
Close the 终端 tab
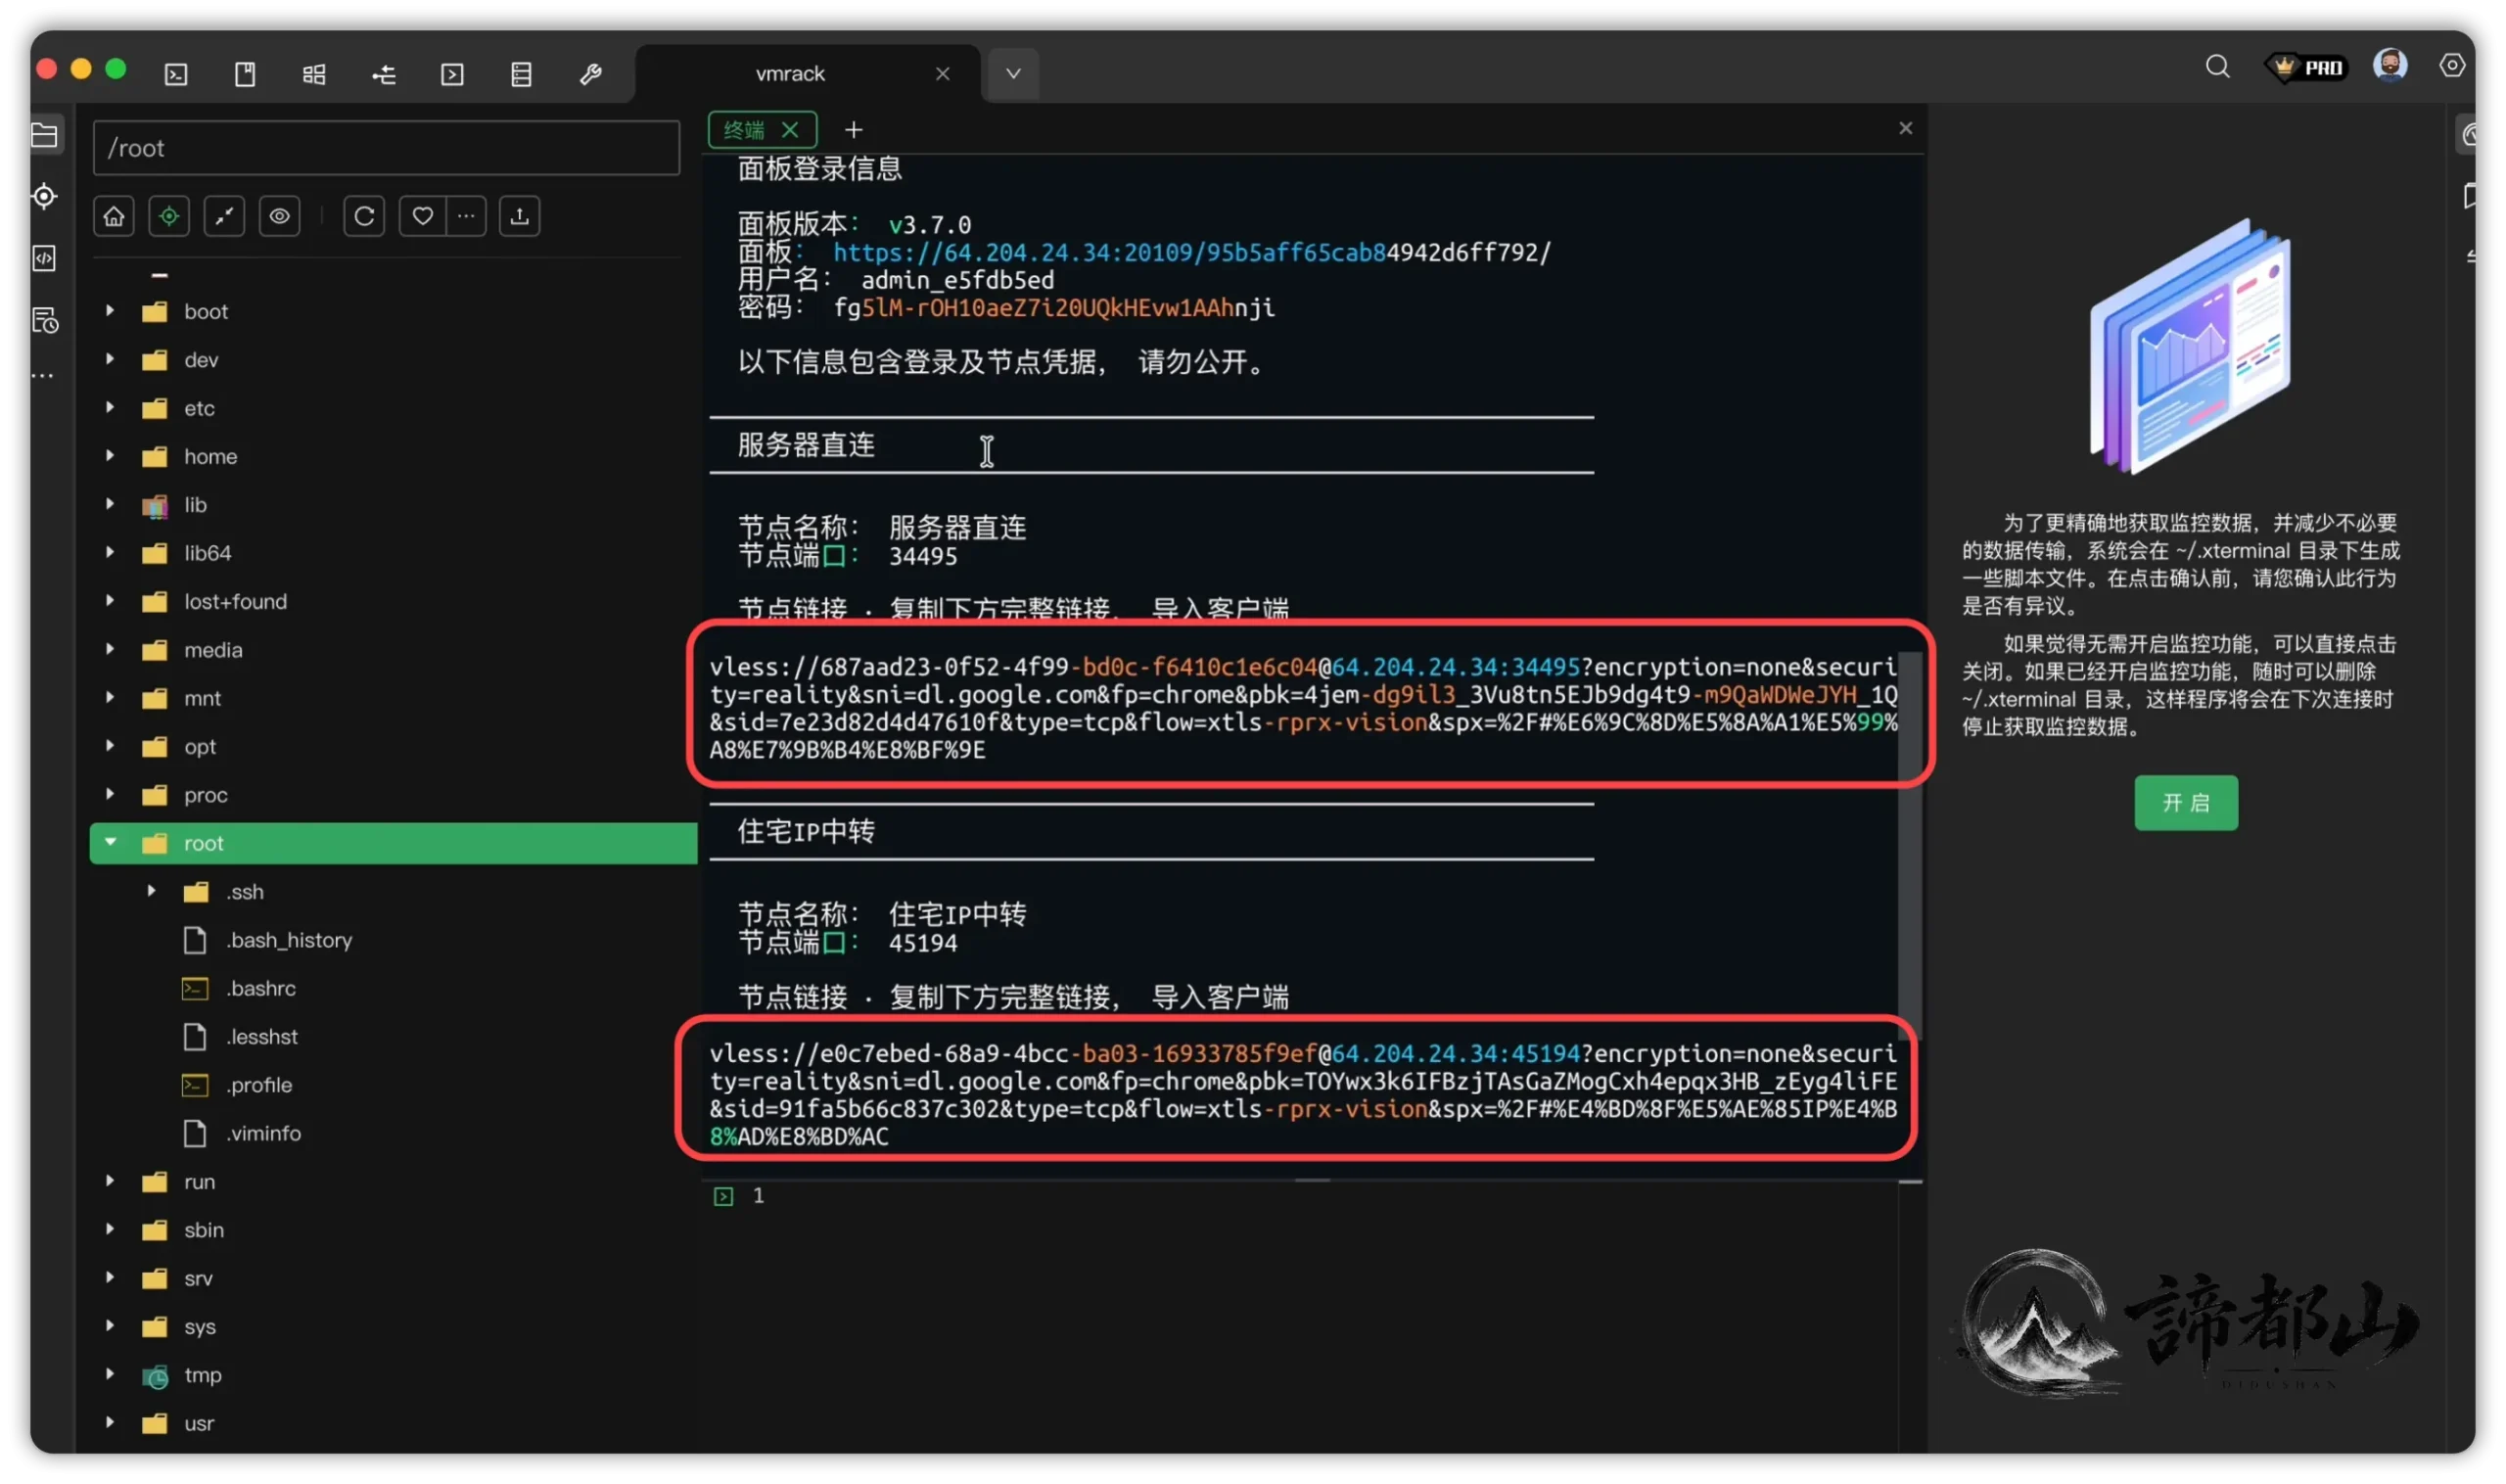coord(790,130)
